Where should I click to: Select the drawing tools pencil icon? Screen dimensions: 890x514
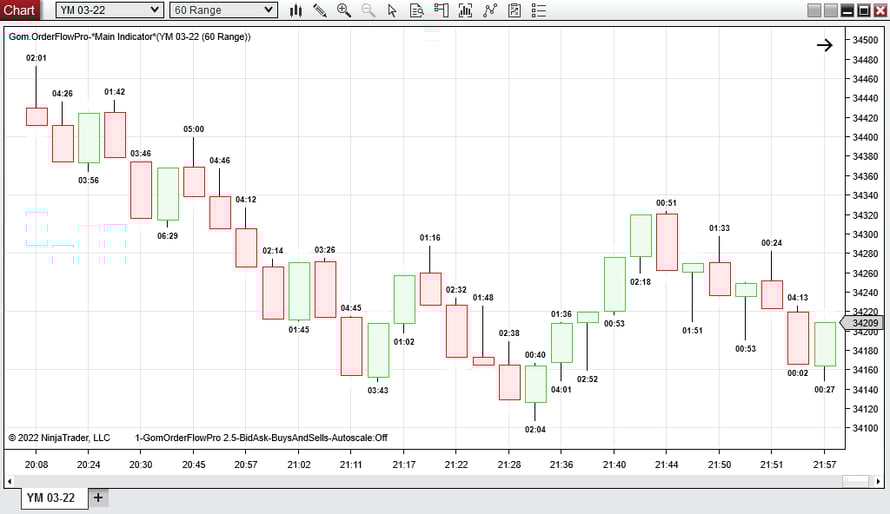click(320, 10)
